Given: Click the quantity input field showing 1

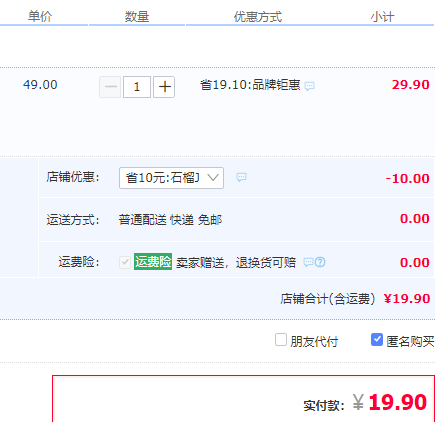Looking at the screenshot, I should coord(137,87).
